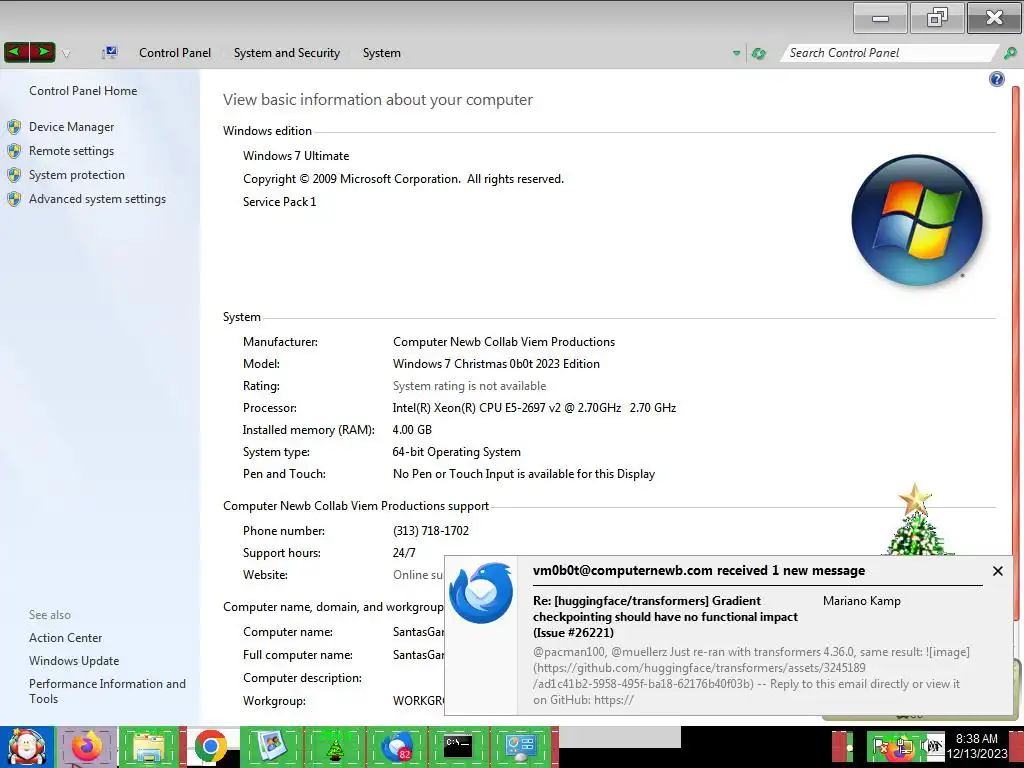Open Performance Information and Tools
The height and width of the screenshot is (768, 1024).
click(x=107, y=691)
